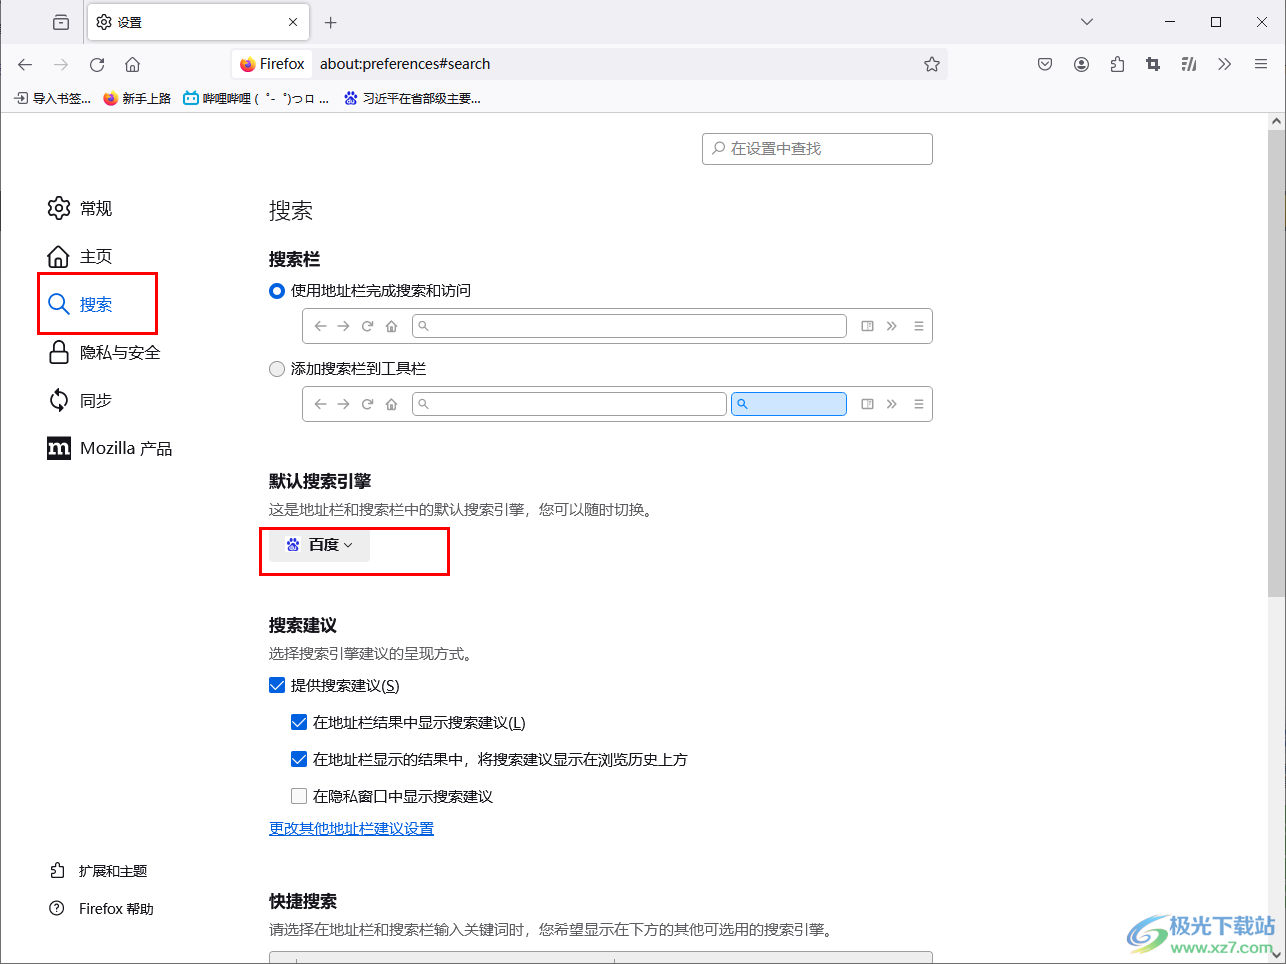Go to 主页 settings category

80,256
